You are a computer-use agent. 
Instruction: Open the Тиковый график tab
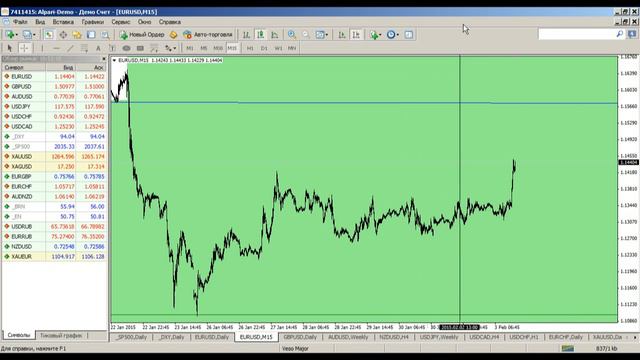click(61, 336)
